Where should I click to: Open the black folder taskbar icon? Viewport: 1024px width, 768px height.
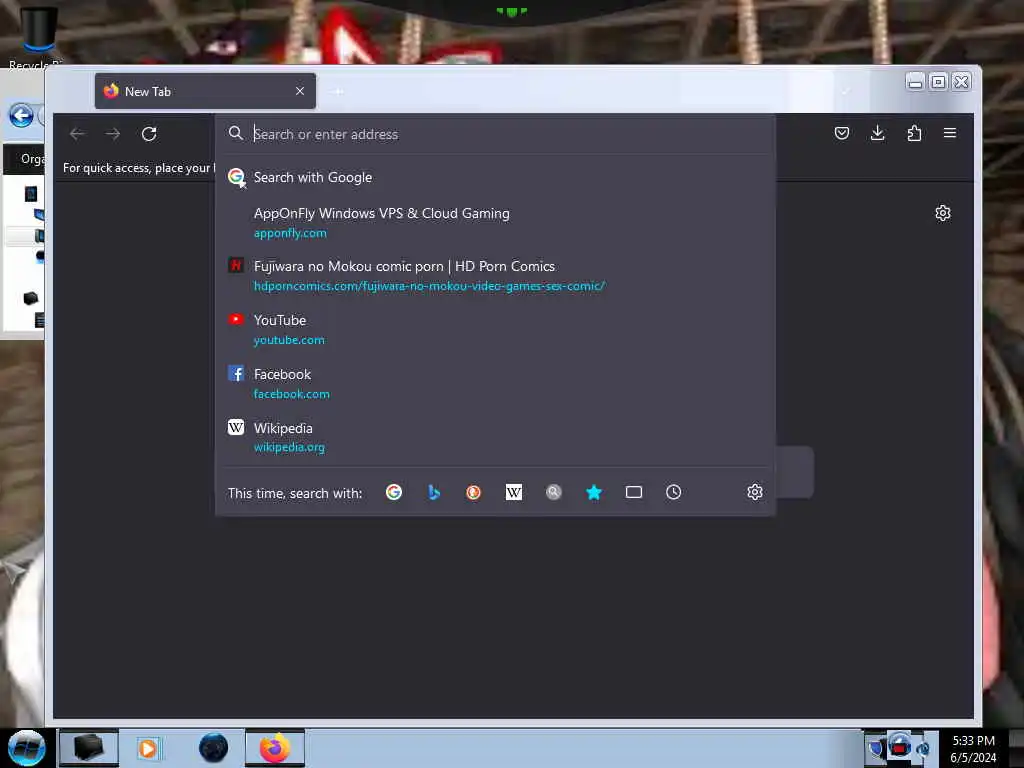click(89, 748)
